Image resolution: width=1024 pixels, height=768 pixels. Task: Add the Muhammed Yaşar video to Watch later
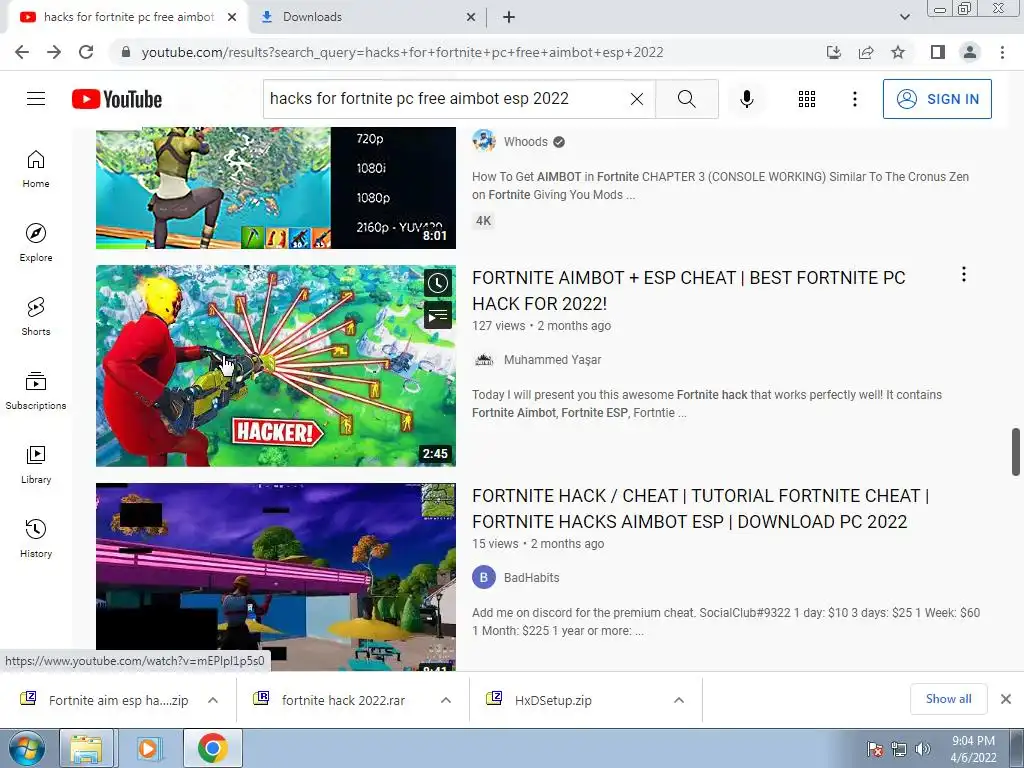(x=438, y=283)
